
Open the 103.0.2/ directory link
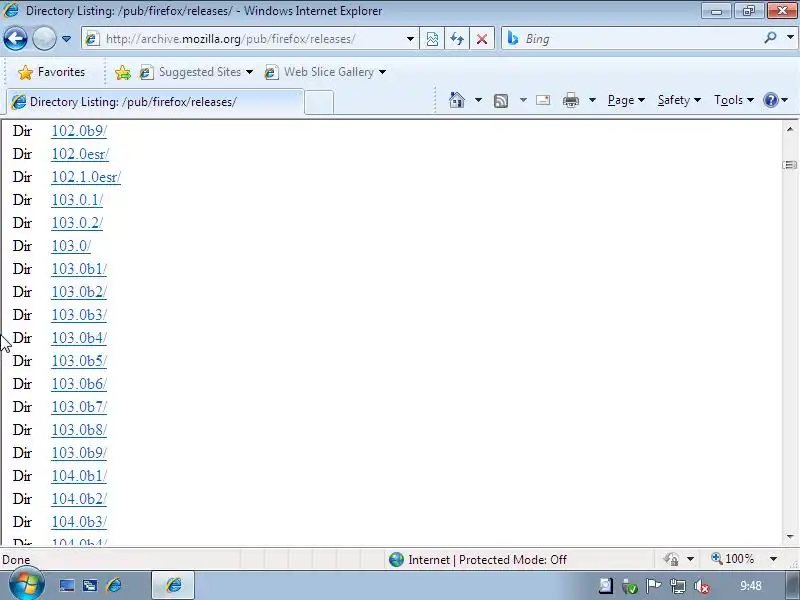click(x=77, y=223)
